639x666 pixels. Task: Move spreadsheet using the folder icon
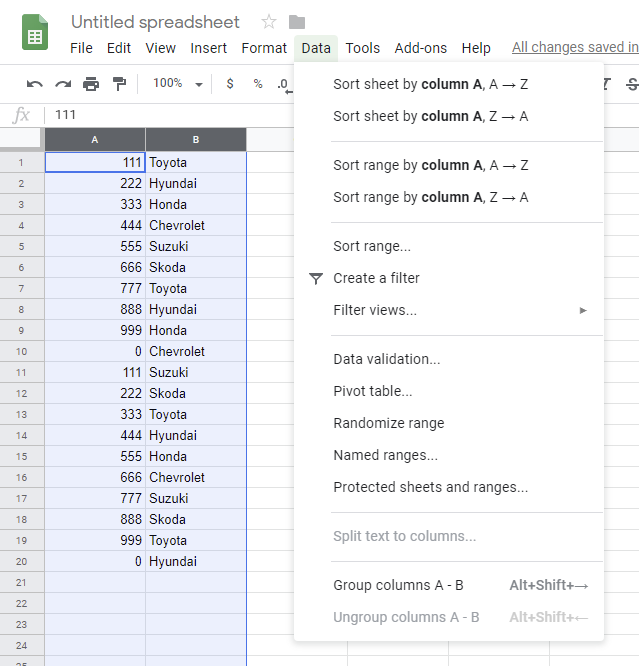click(297, 22)
